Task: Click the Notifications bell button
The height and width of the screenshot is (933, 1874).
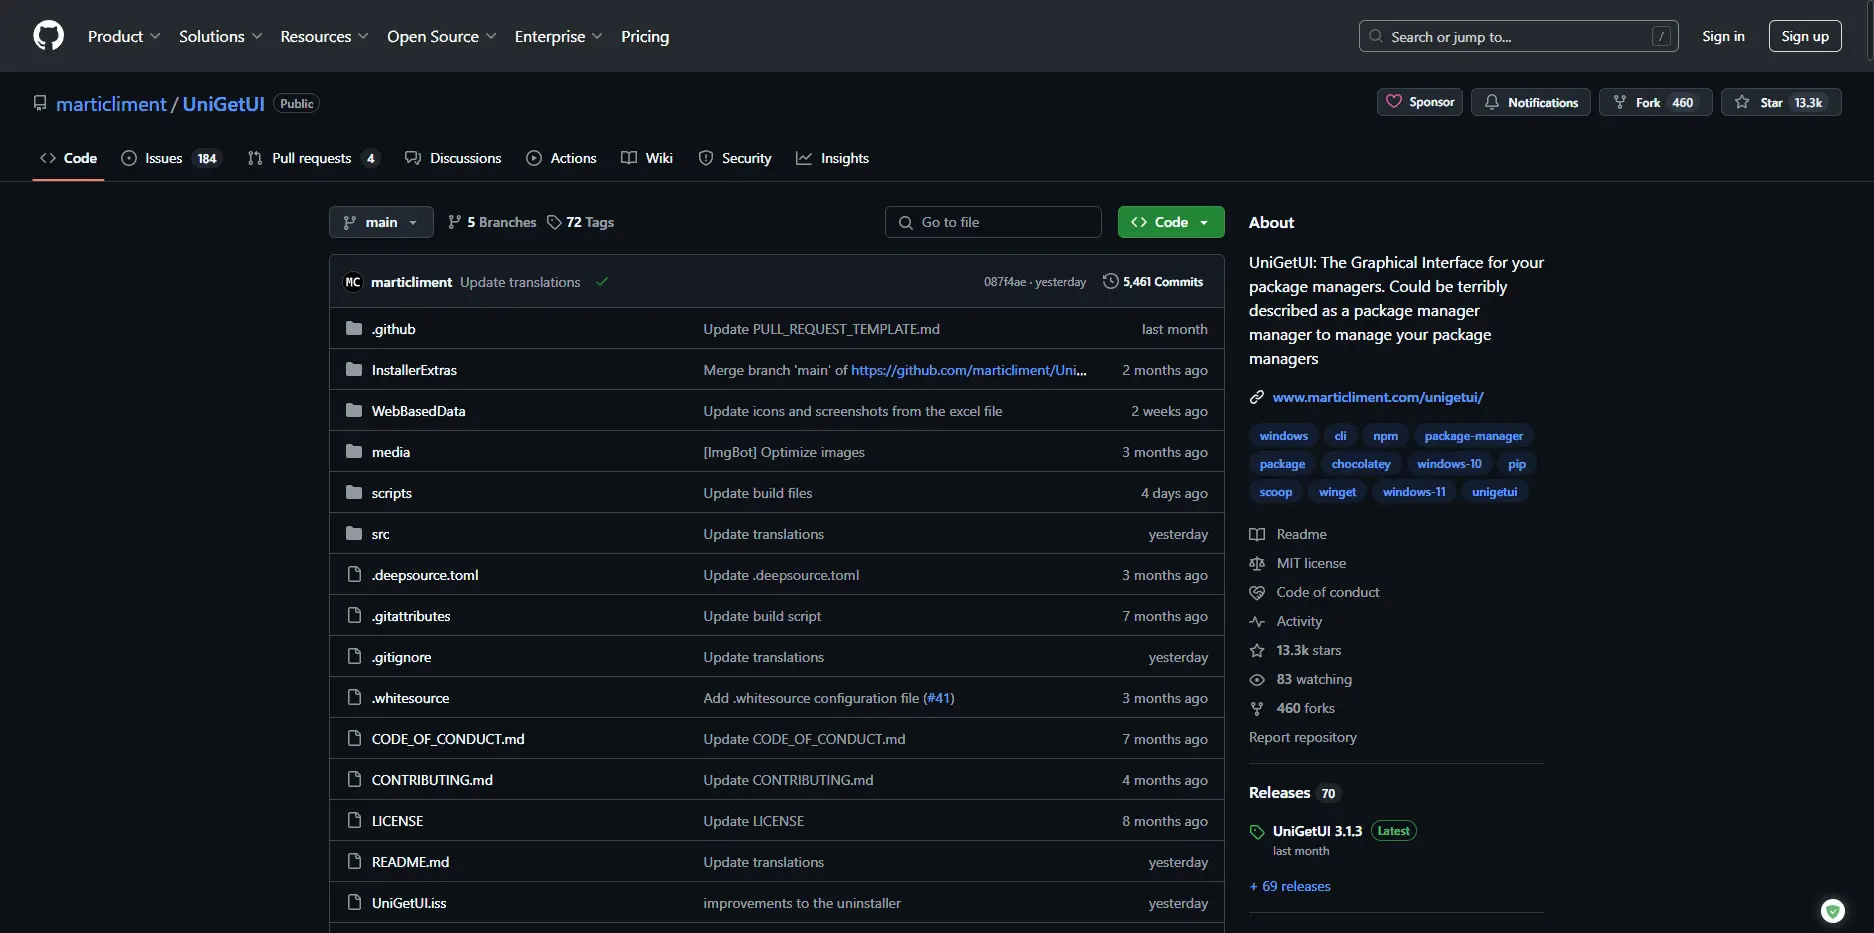Action: 1531,102
